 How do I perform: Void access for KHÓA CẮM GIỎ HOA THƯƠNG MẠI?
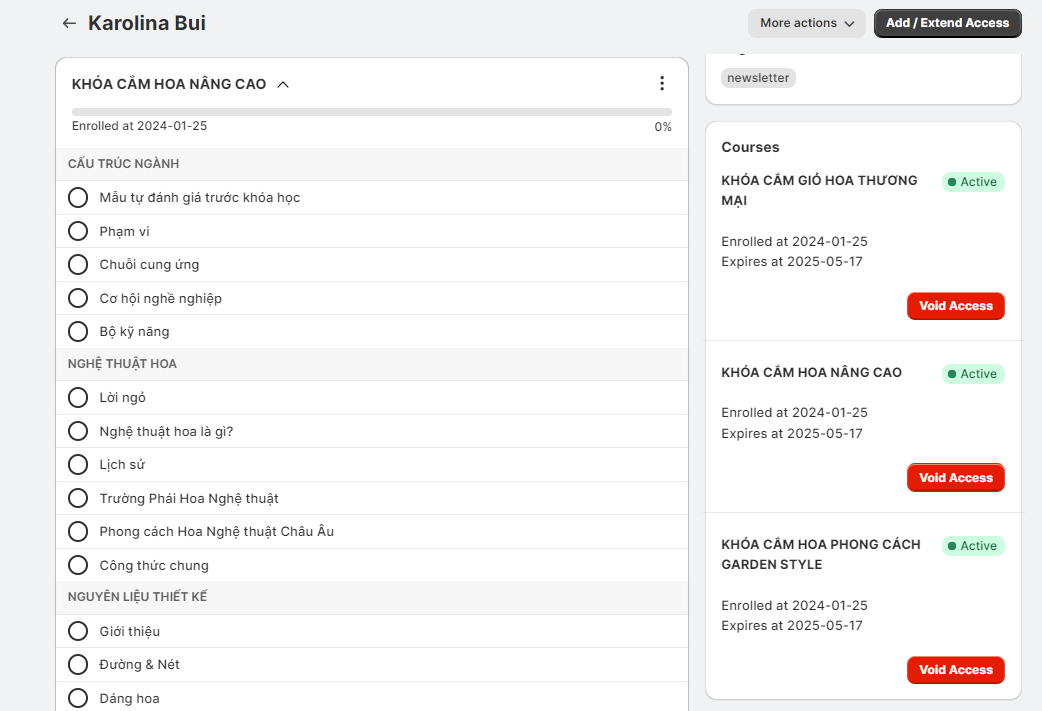[x=955, y=306]
